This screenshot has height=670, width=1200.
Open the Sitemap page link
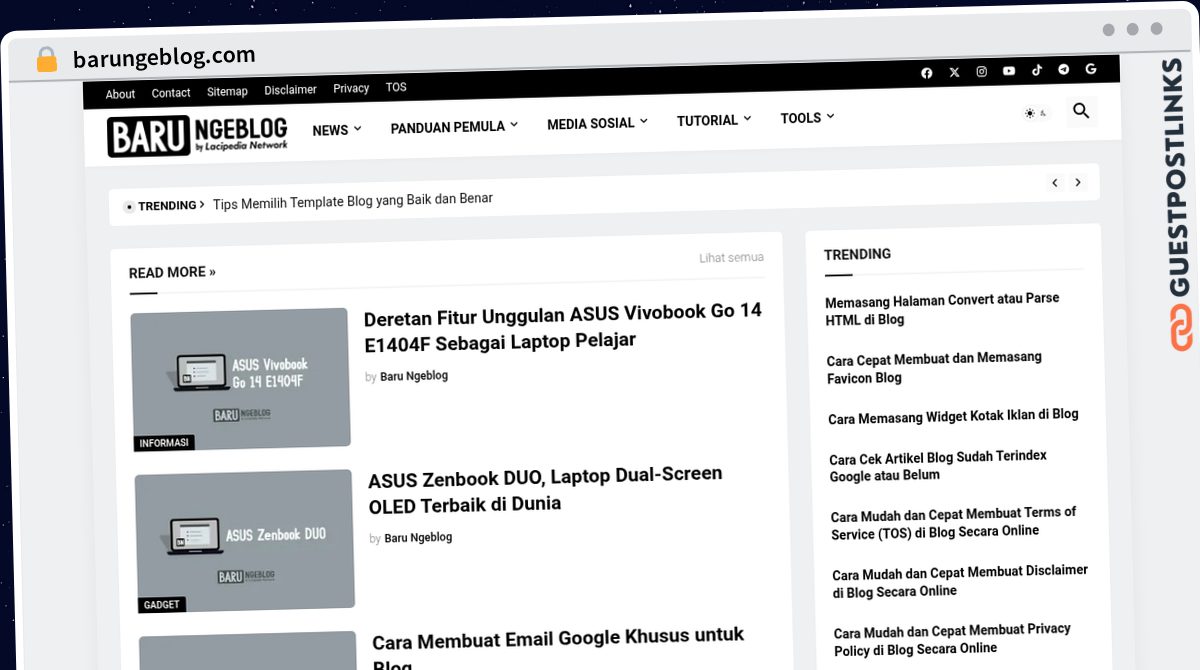click(x=227, y=91)
